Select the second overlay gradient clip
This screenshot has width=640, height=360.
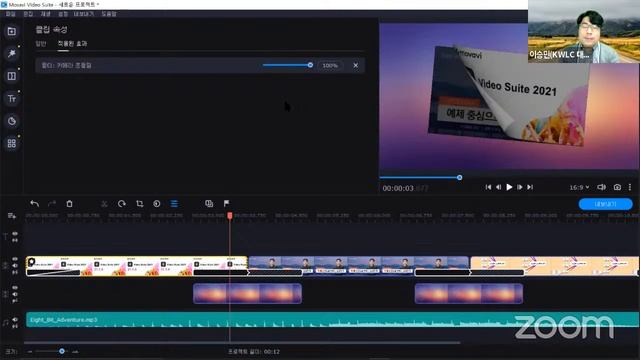coord(469,293)
